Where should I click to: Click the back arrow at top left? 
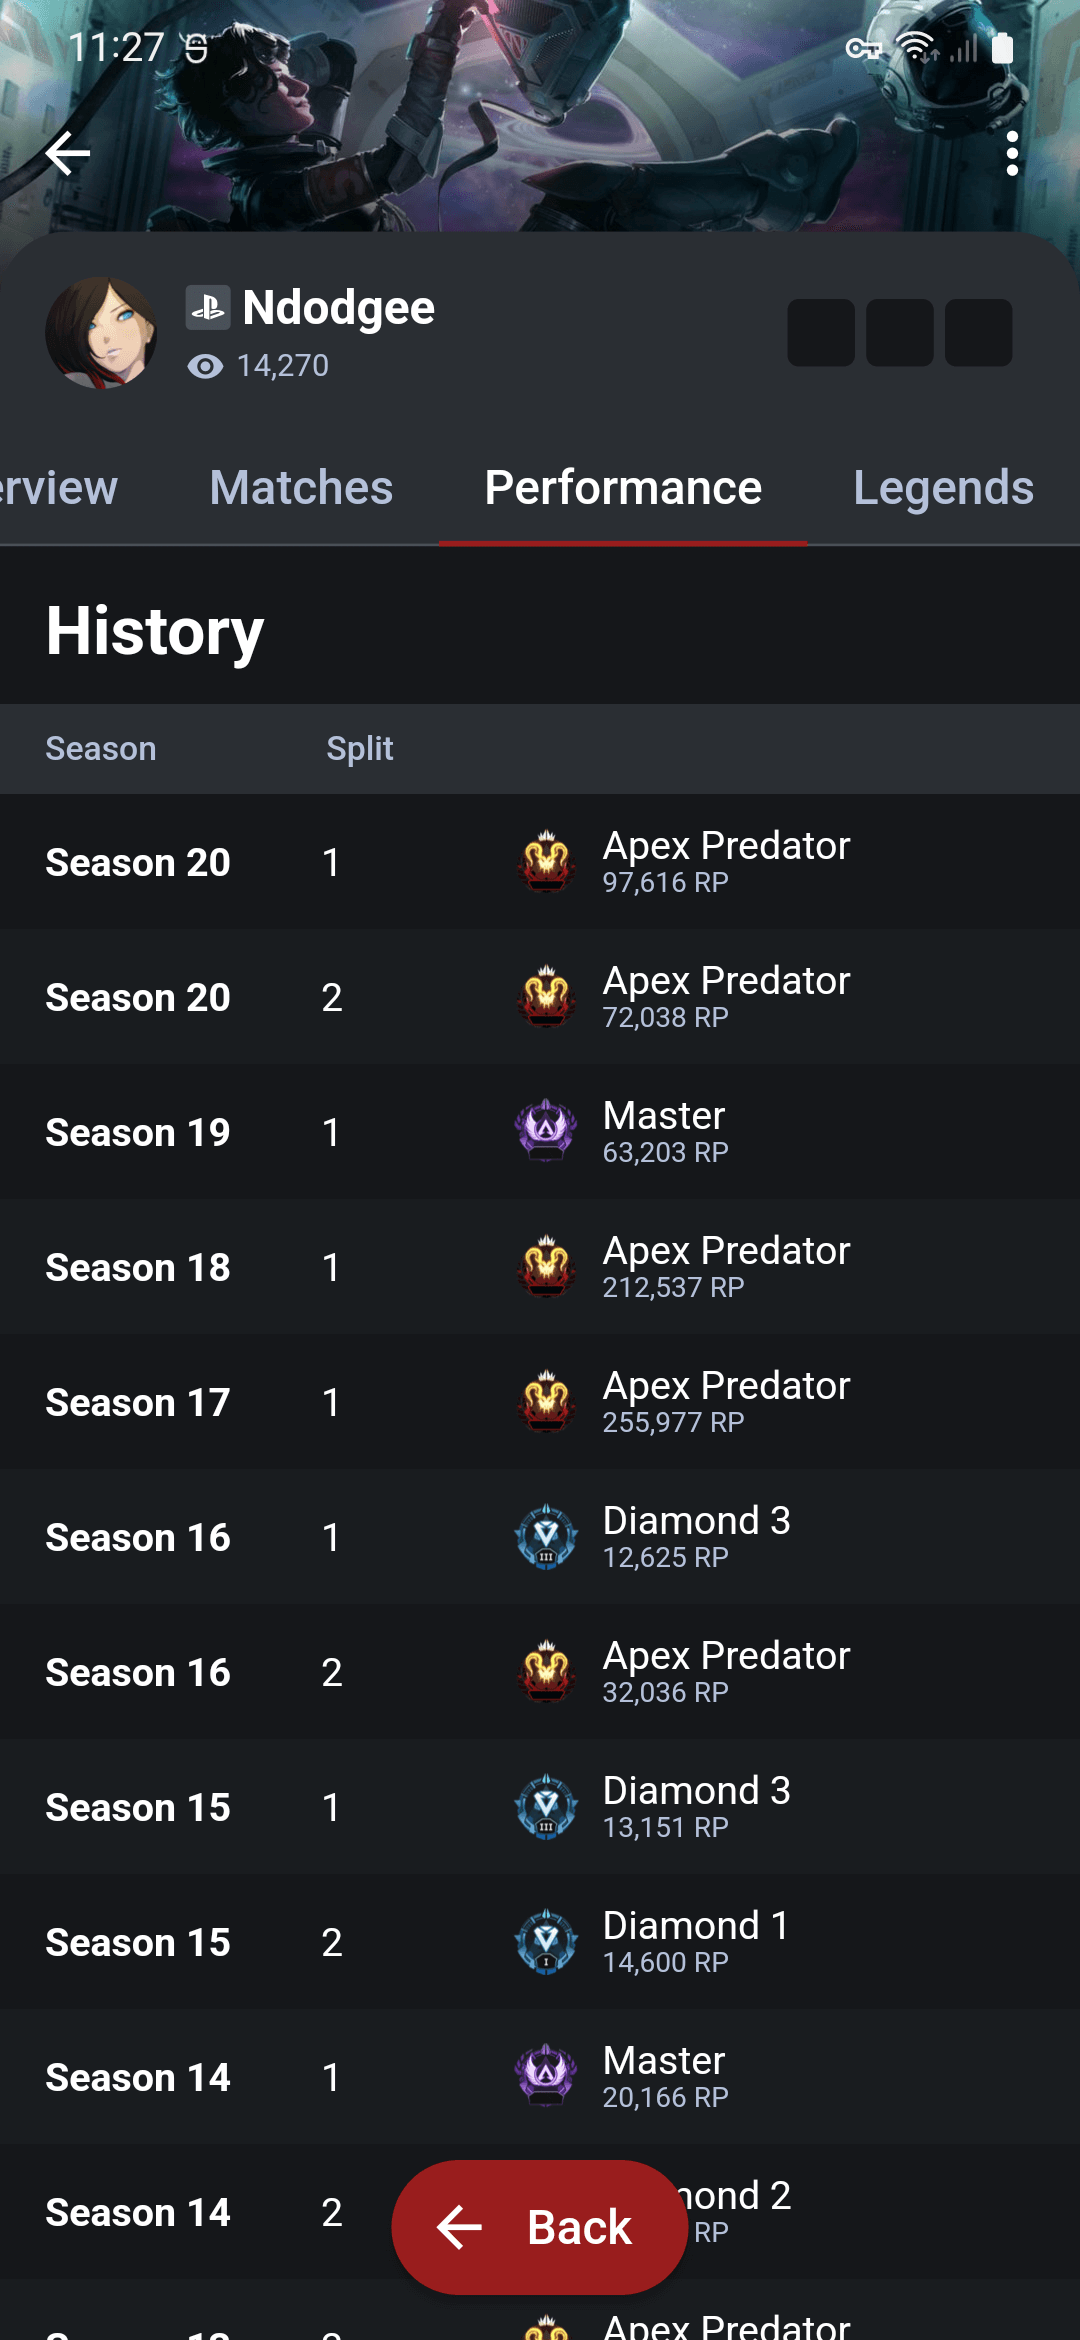(x=66, y=152)
